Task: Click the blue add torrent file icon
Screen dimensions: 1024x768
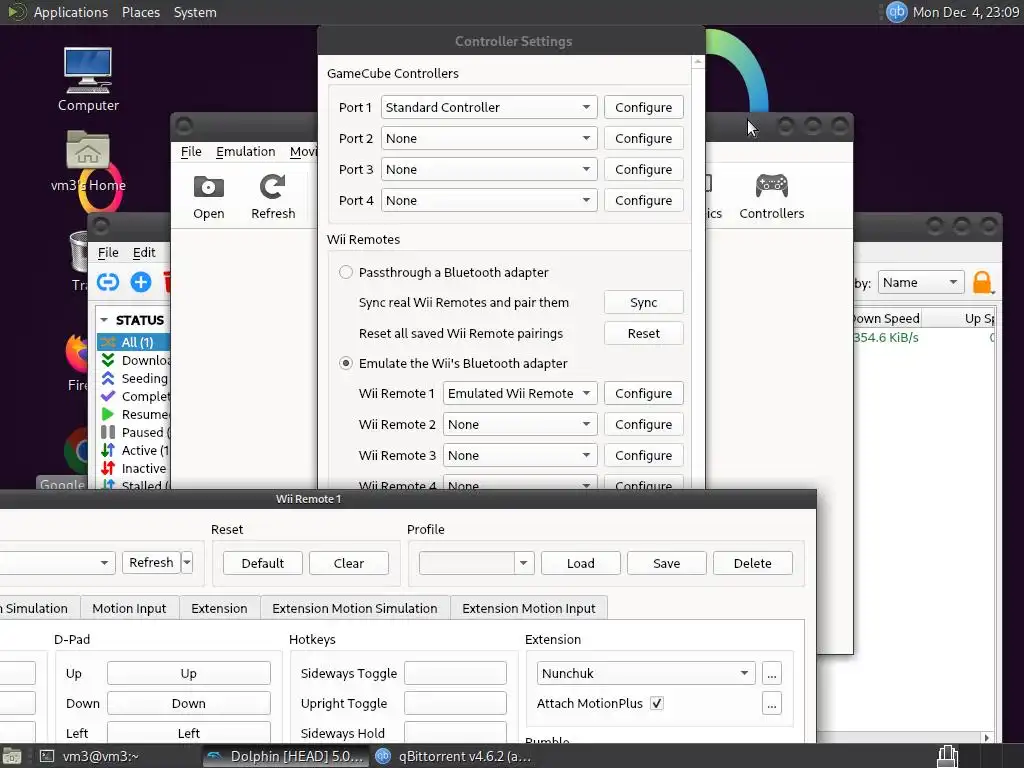Action: pyautogui.click(x=141, y=282)
